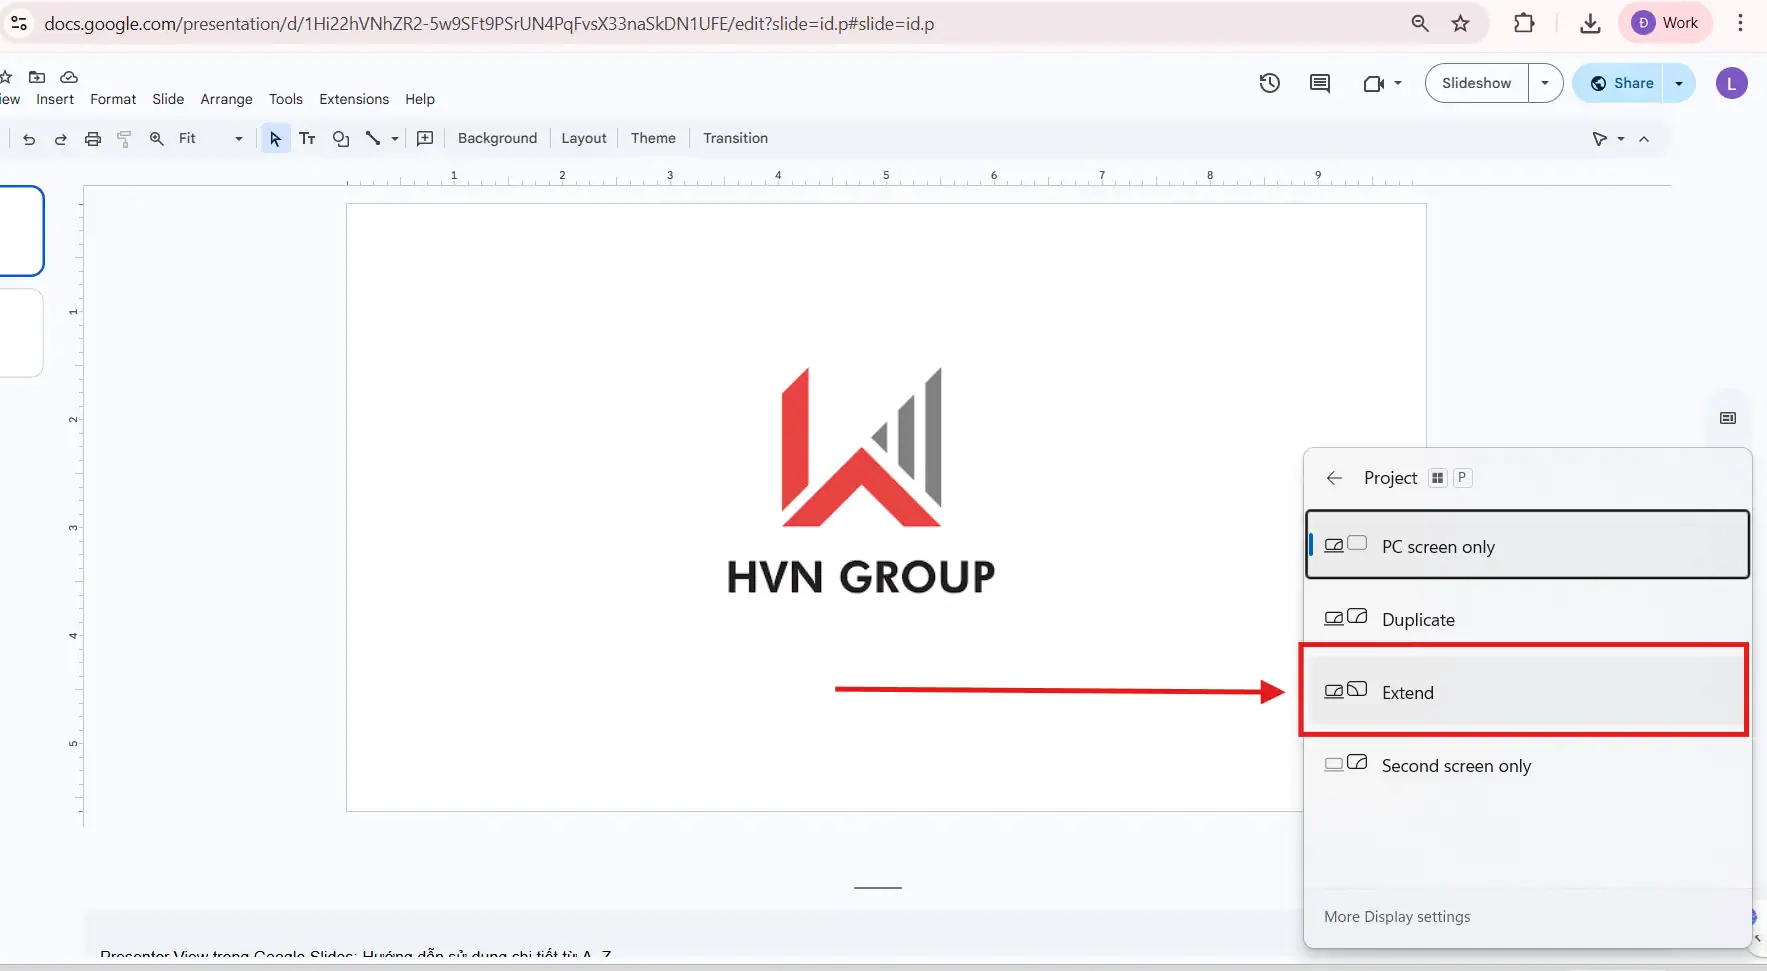Select the Undo icon
1767x971 pixels.
28,139
